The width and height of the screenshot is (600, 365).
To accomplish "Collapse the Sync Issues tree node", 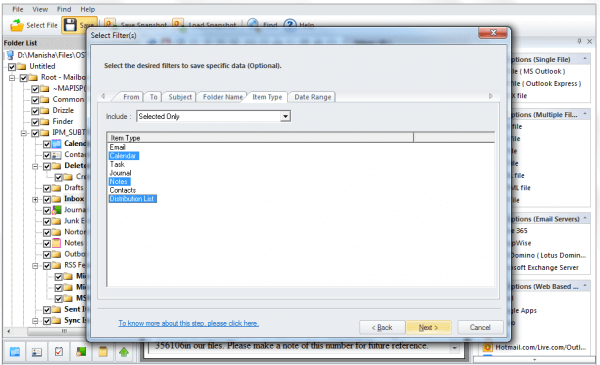I will 35,321.
